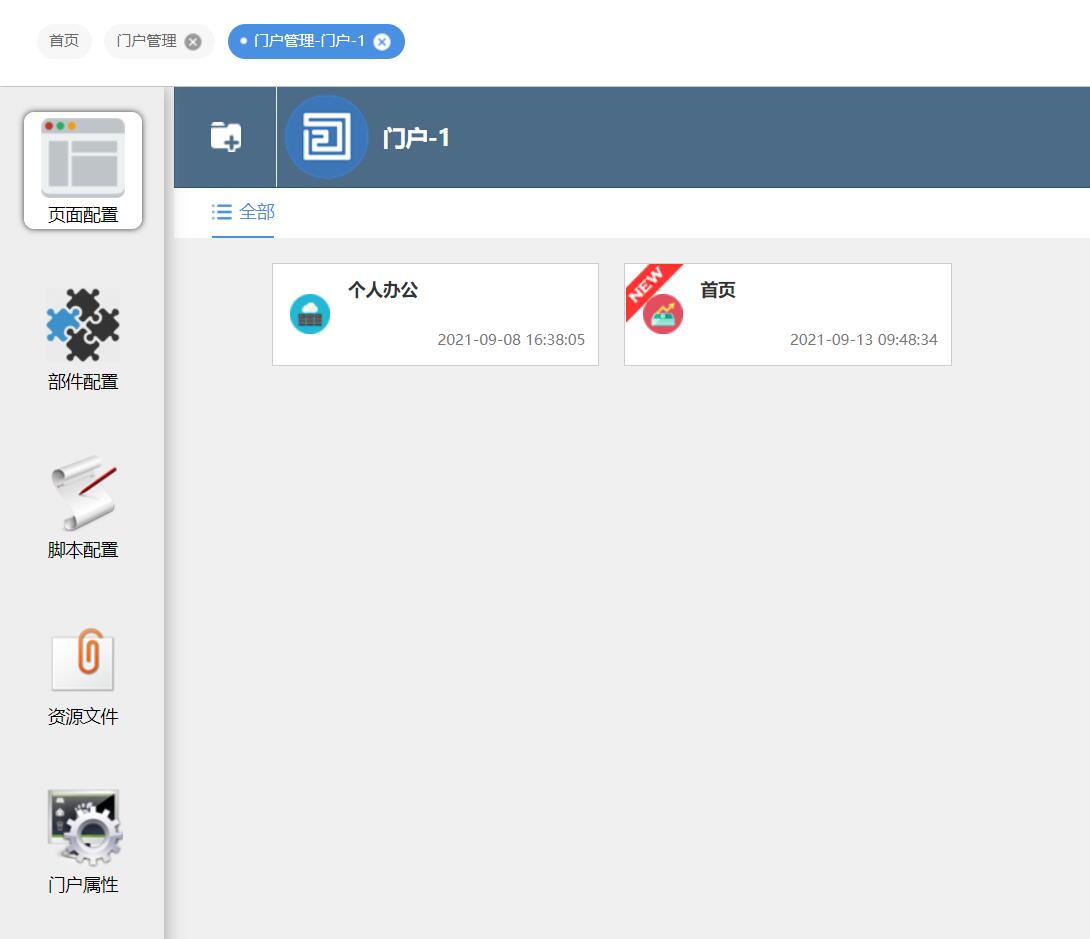Close the 门户管理 tab

pos(193,42)
